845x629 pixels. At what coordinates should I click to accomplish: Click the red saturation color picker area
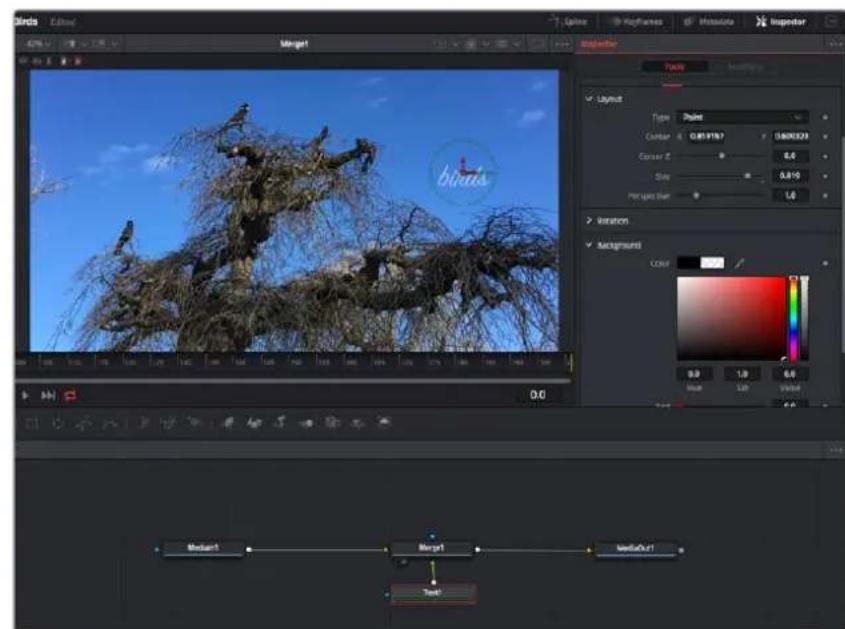[731, 319]
